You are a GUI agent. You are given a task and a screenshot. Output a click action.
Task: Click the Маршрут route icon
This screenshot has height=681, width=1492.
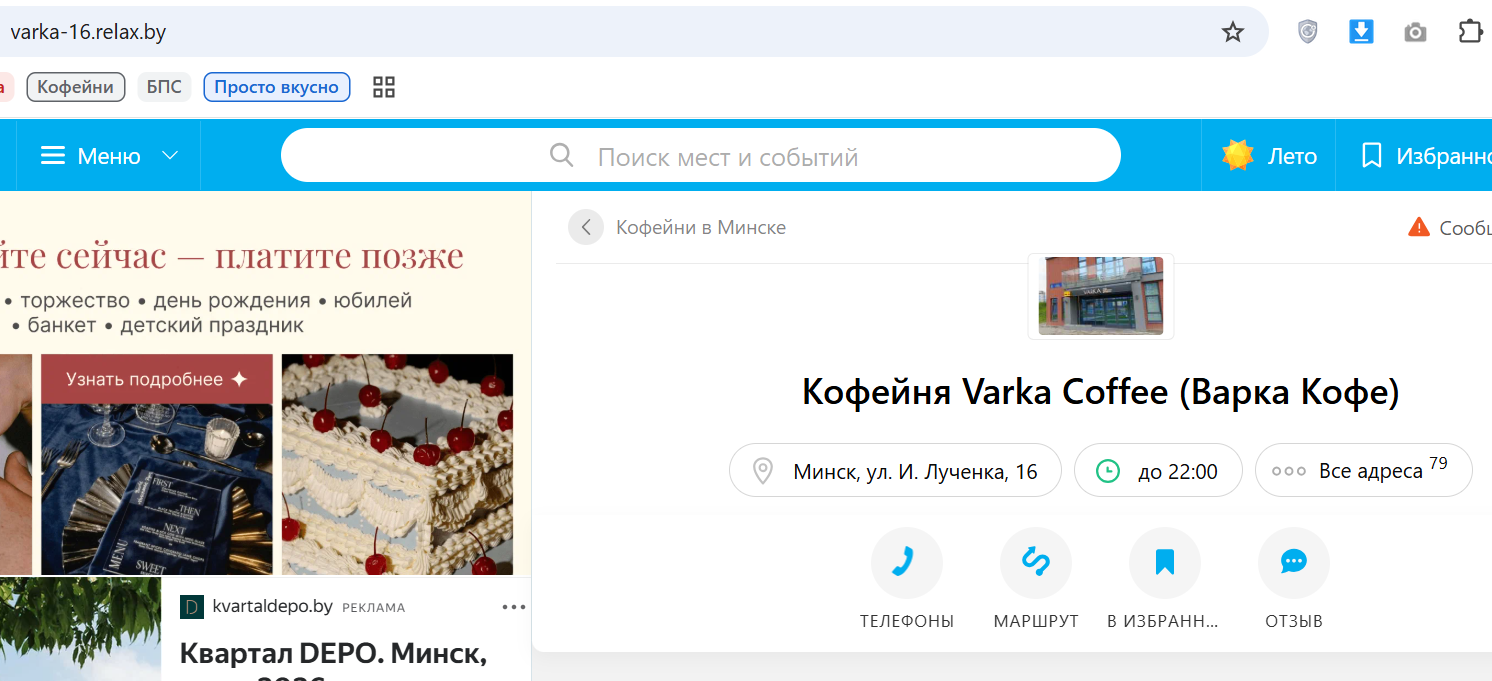coord(1036,563)
